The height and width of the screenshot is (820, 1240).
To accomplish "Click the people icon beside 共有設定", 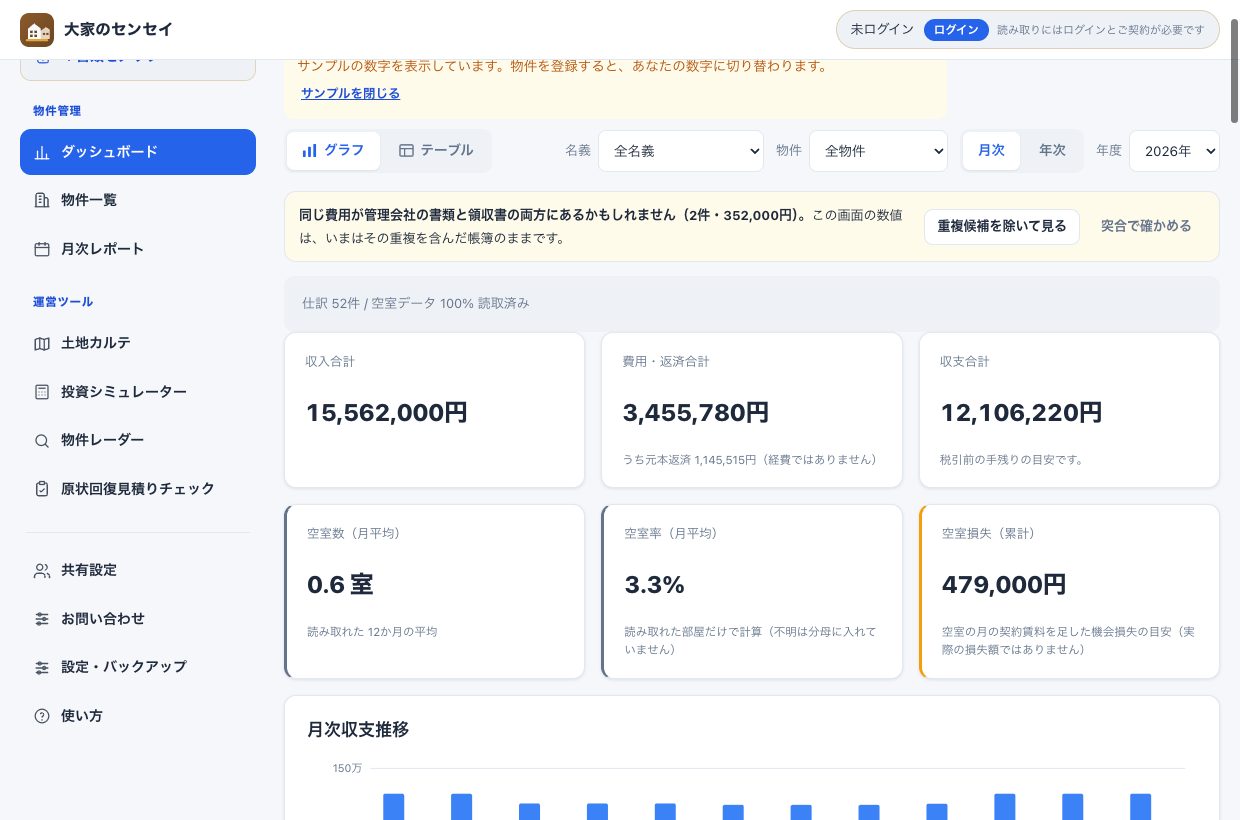I will point(42,570).
